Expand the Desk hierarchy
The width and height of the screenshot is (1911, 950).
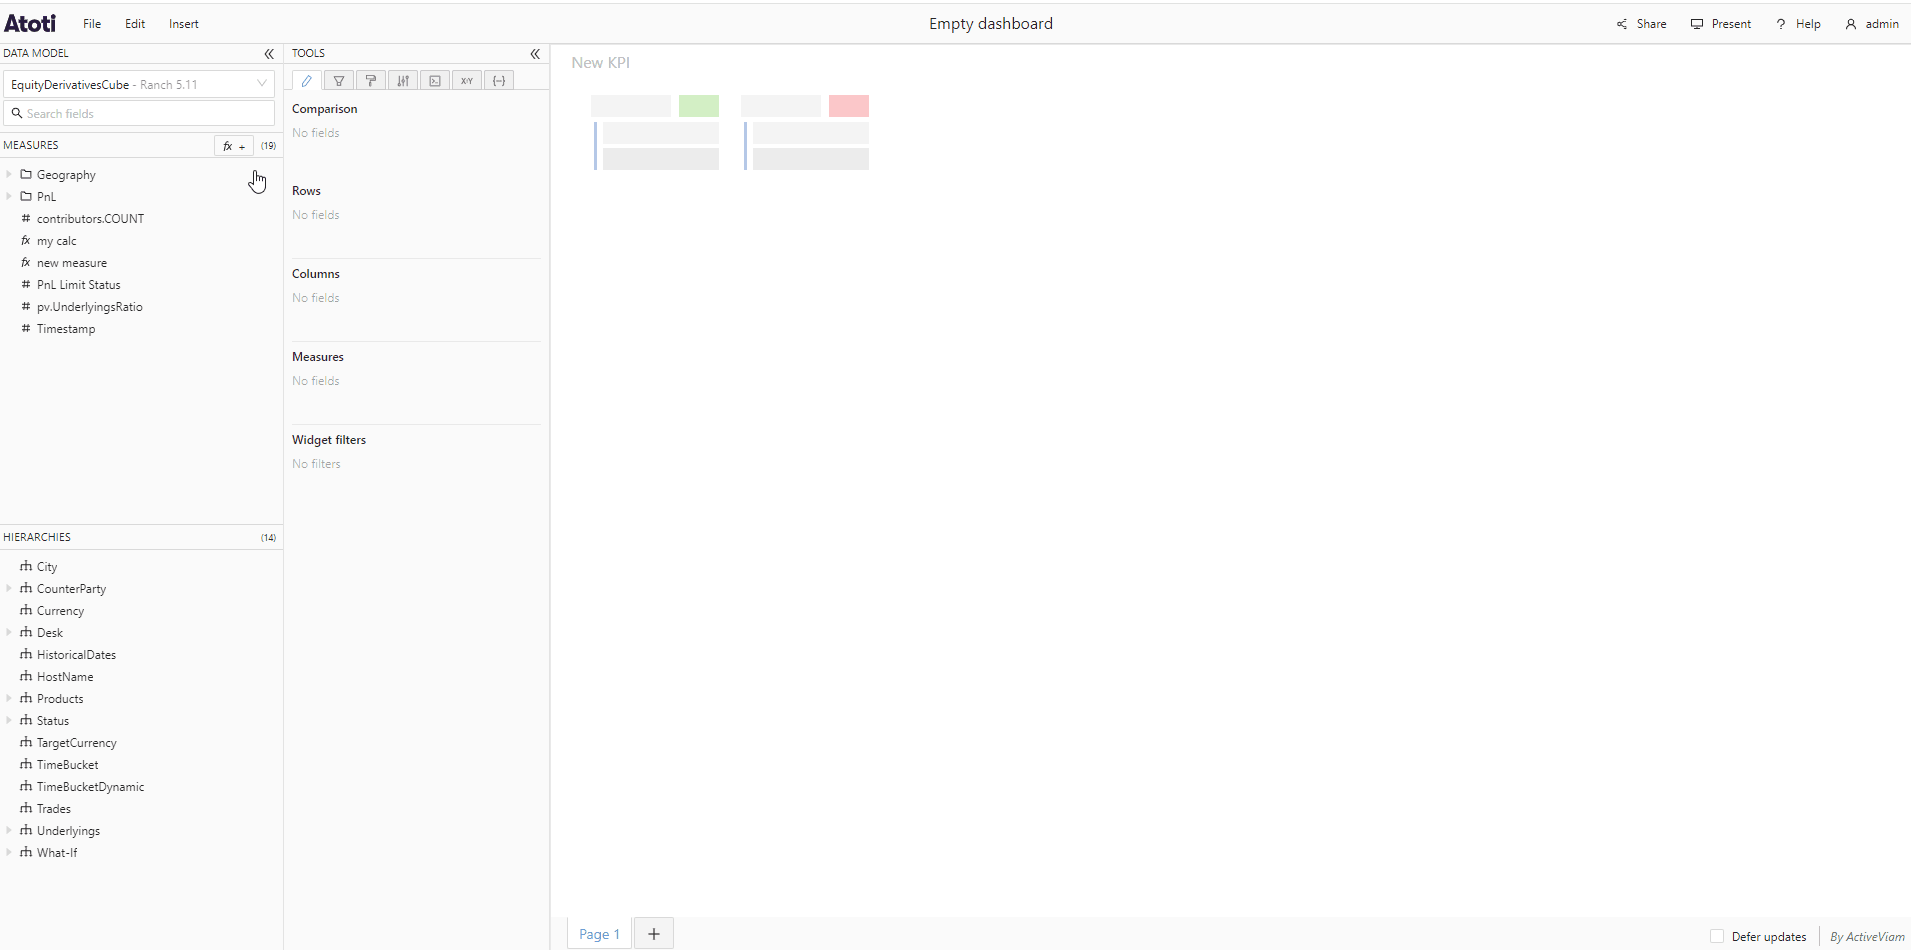(x=9, y=632)
